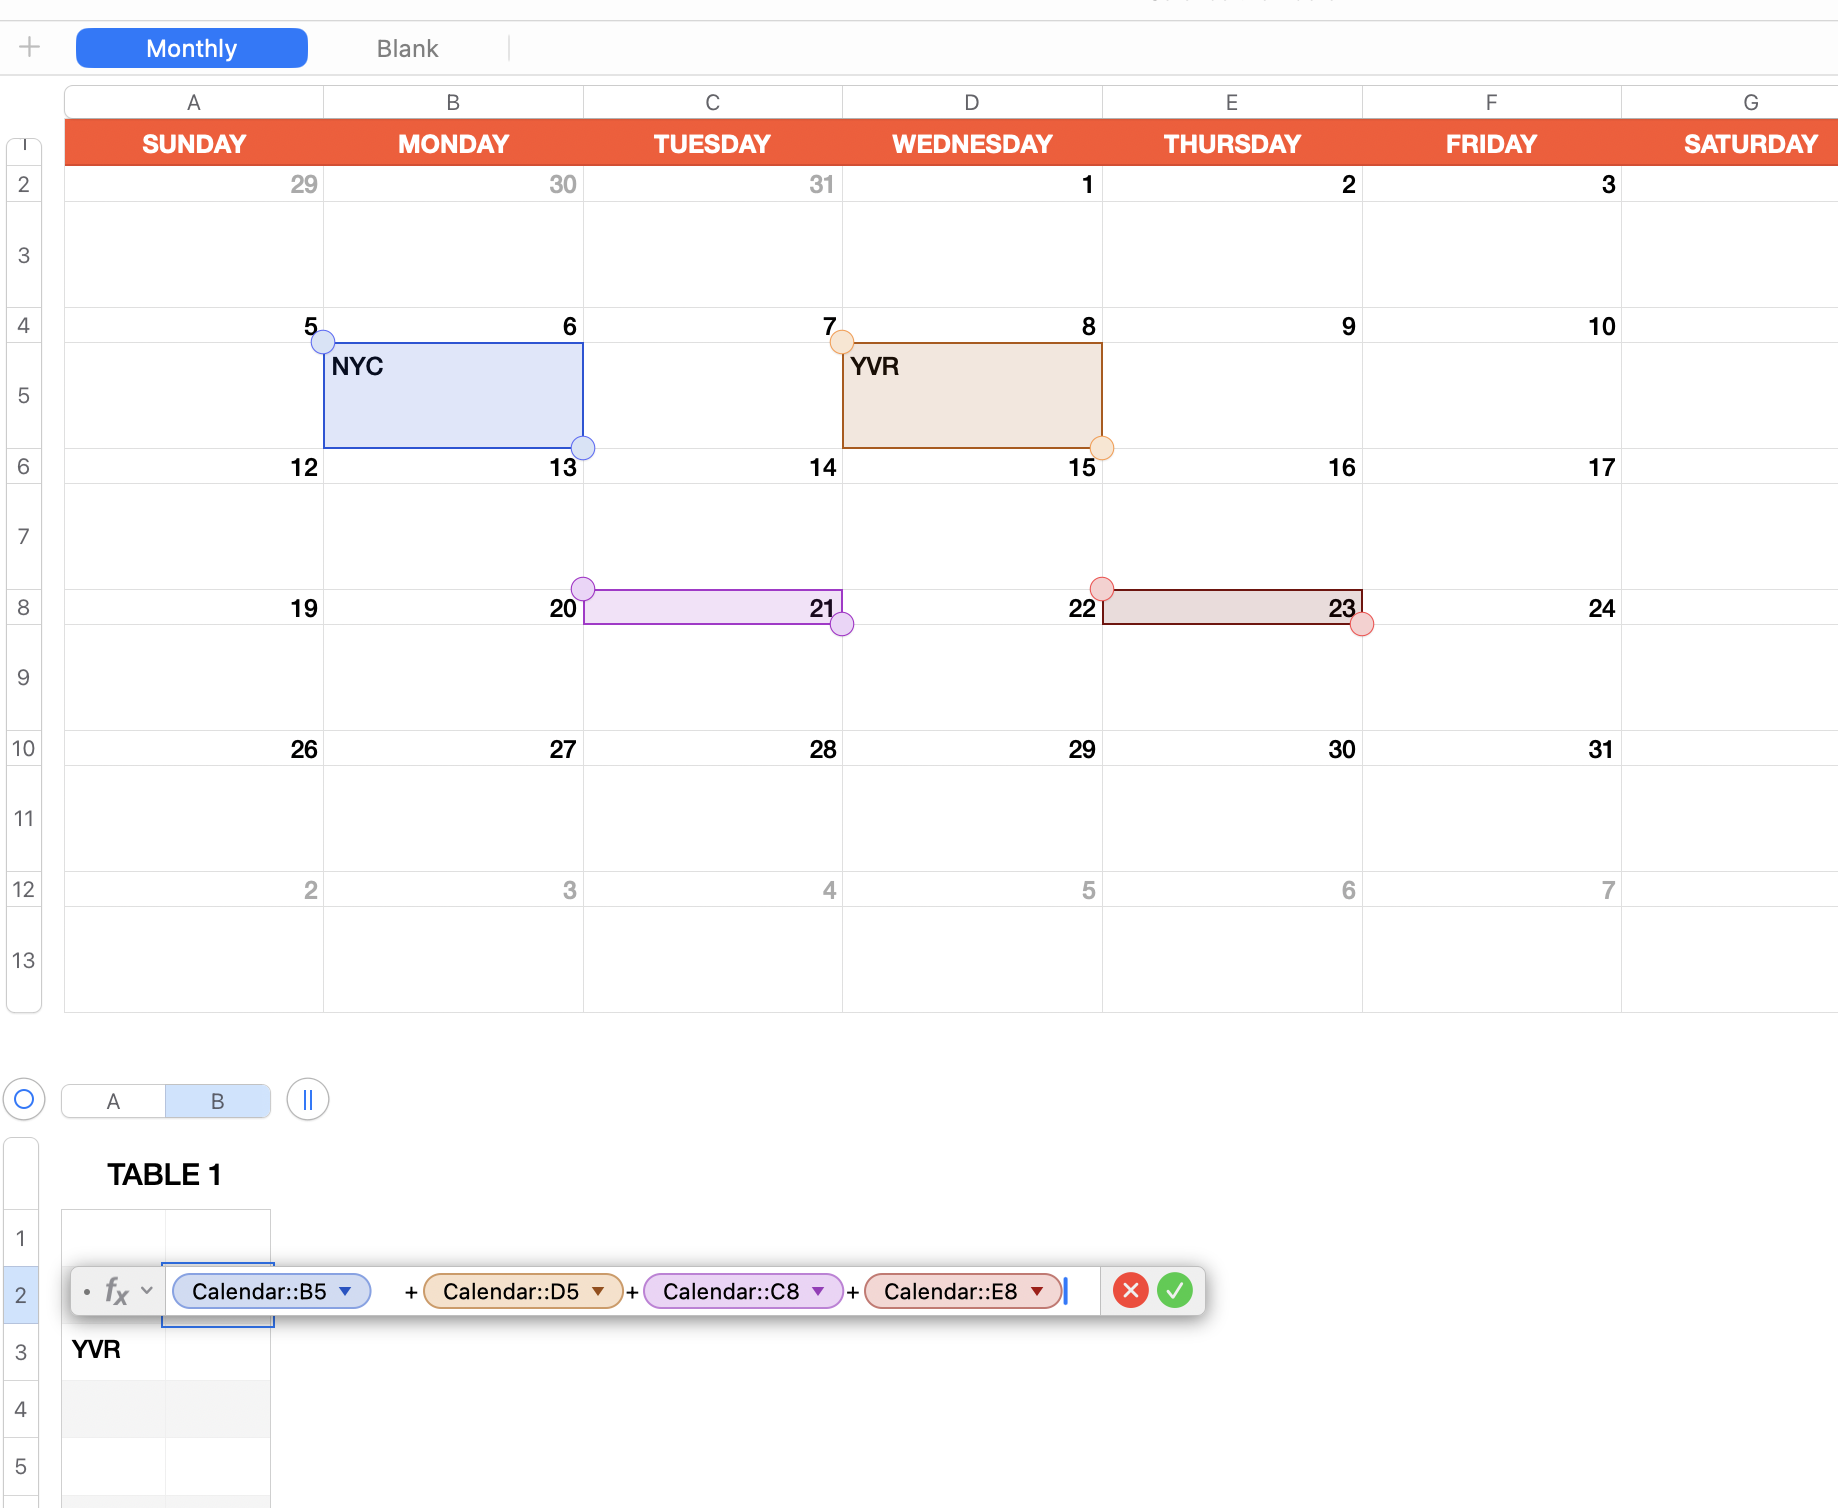Grab the formula editor's dot move handle

click(x=87, y=1292)
